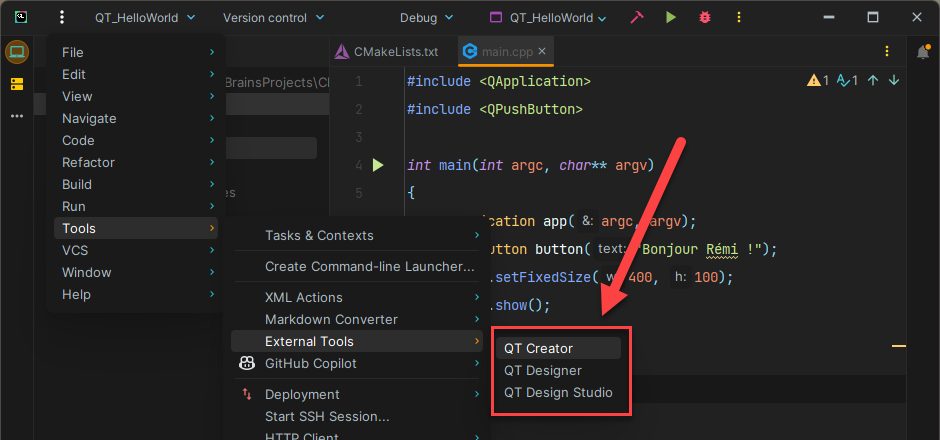
Task: Click the Build hammer icon
Action: click(637, 17)
